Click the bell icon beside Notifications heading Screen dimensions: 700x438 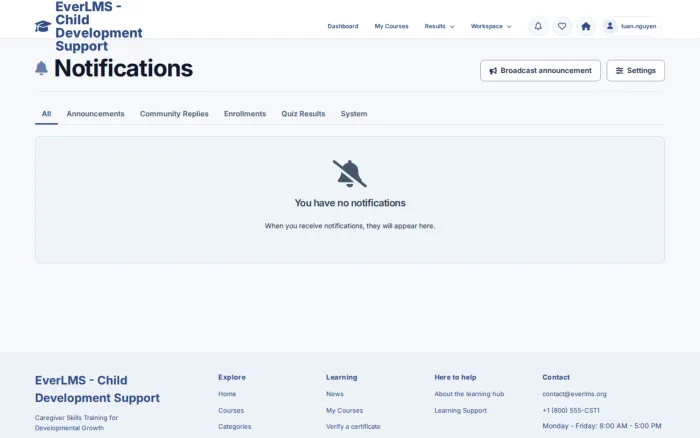tap(41, 68)
